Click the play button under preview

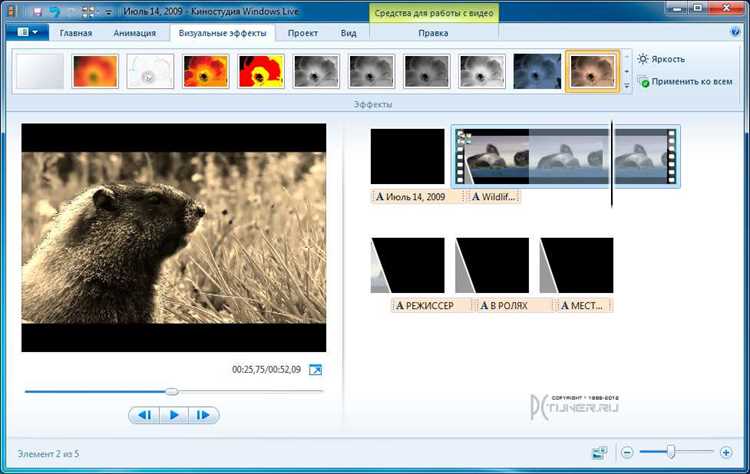tap(174, 415)
